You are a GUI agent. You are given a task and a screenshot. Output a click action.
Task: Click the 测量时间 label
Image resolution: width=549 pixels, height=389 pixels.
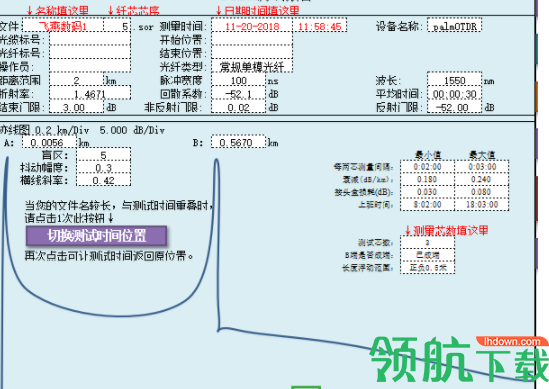[x=183, y=26]
